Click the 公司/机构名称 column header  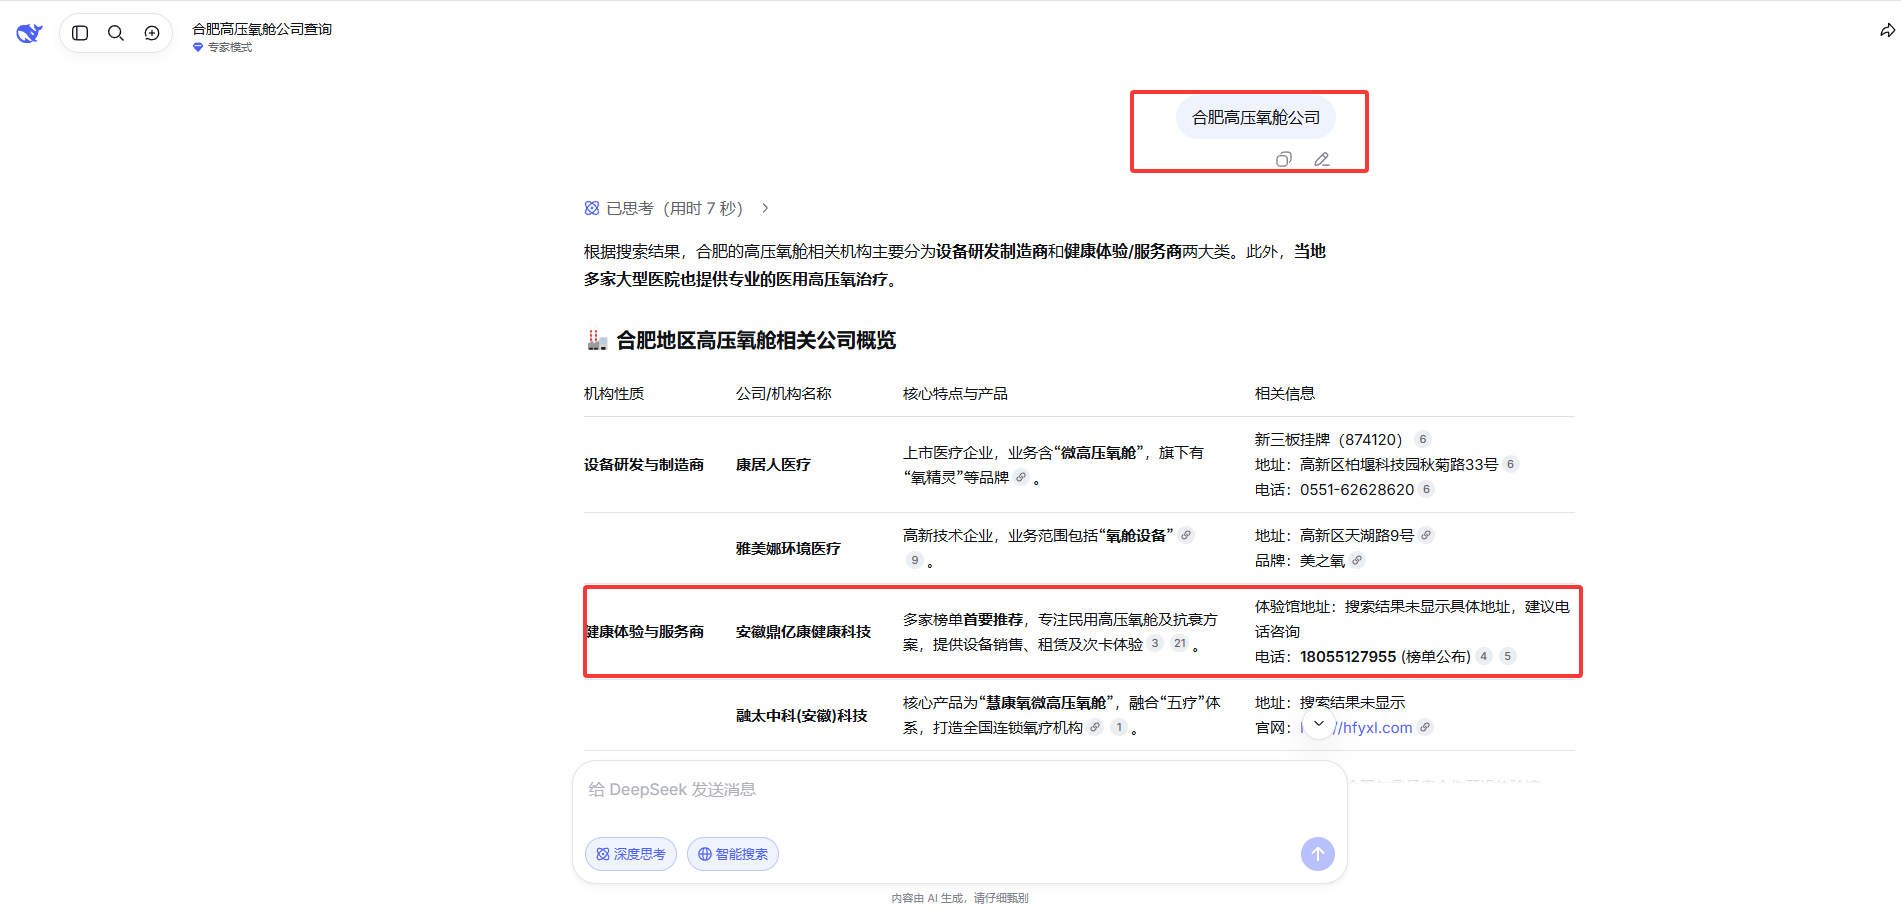tap(784, 394)
